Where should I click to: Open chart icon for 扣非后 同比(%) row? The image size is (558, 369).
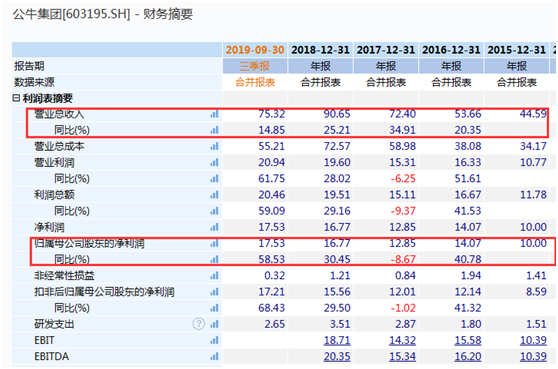(x=214, y=308)
